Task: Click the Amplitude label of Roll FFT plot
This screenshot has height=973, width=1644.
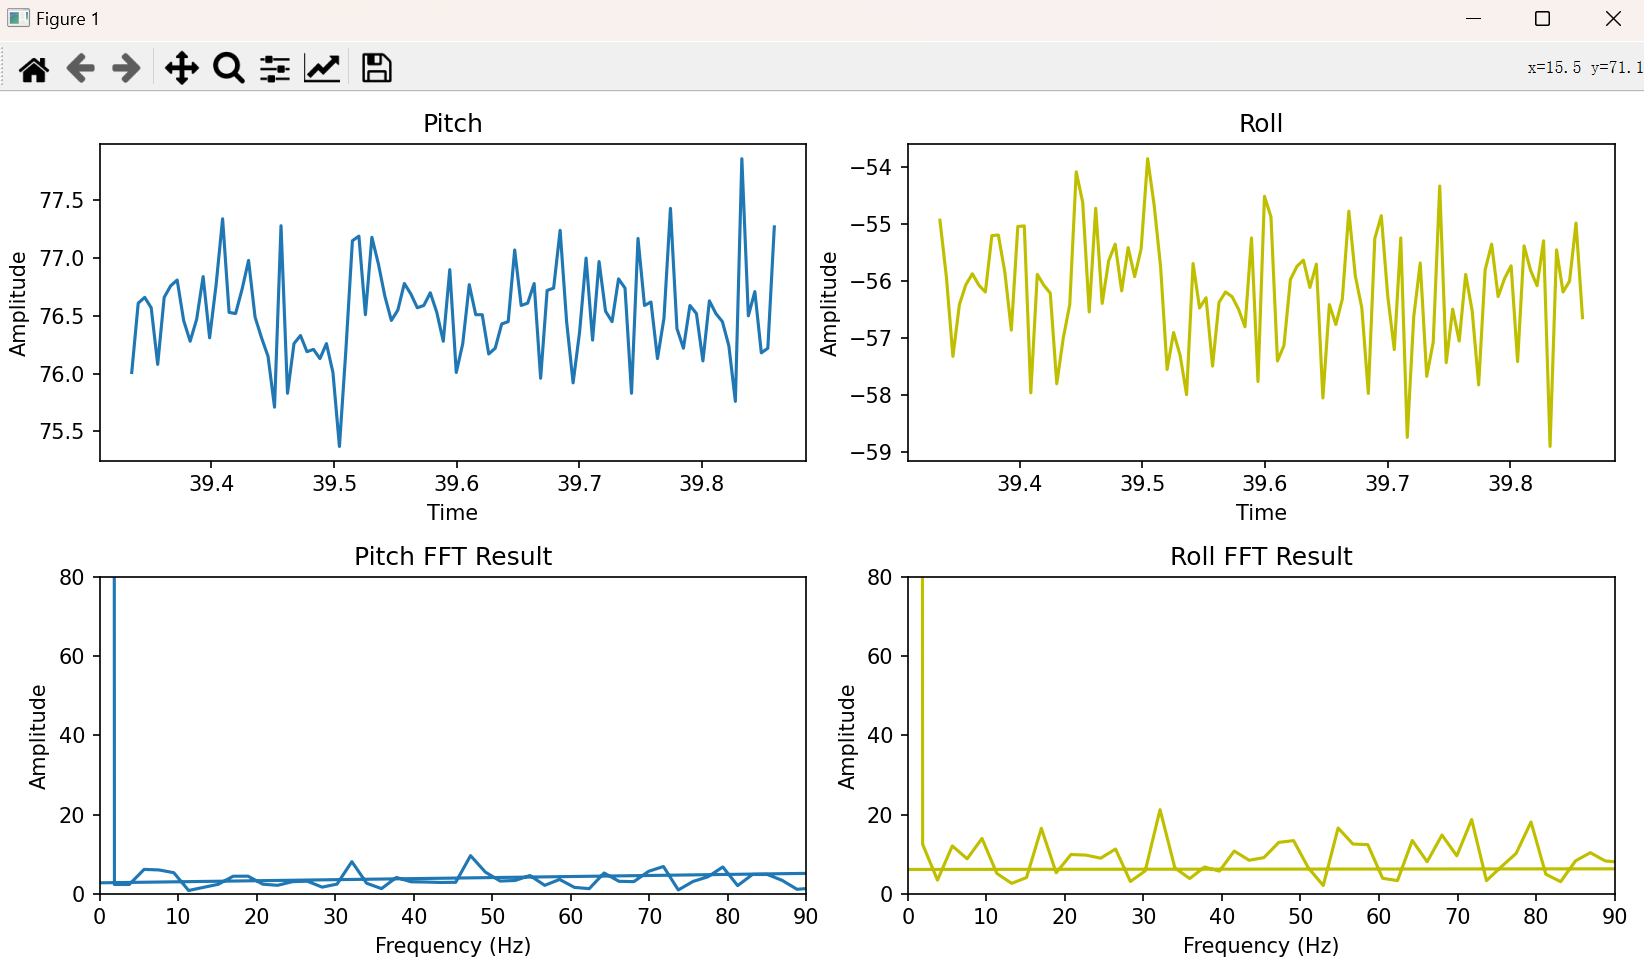Action: (846, 737)
